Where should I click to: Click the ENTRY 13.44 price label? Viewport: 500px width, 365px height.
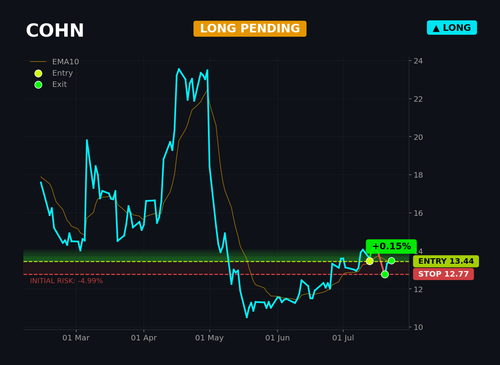446,261
